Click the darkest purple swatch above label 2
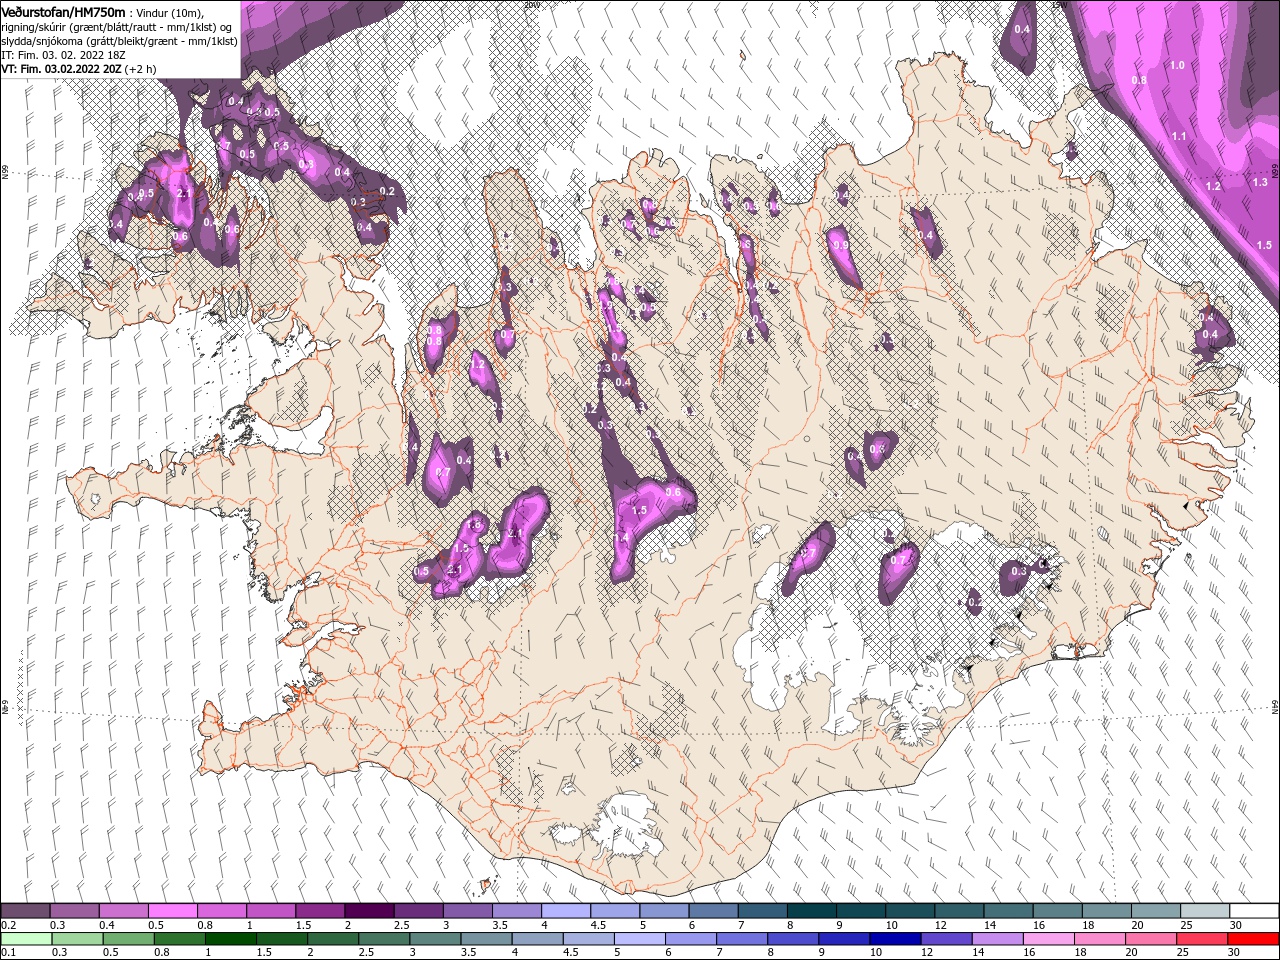 click(369, 911)
